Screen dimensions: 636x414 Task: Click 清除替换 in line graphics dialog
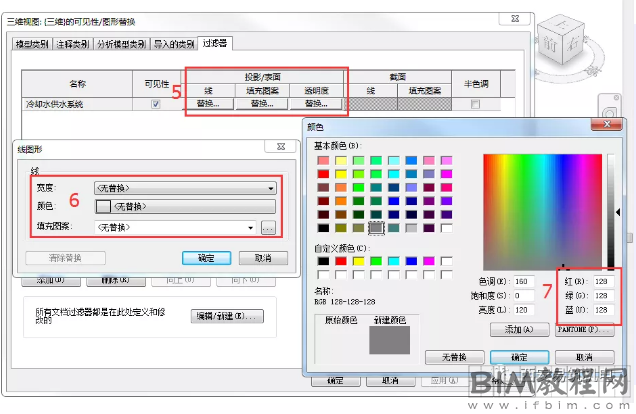click(65, 258)
